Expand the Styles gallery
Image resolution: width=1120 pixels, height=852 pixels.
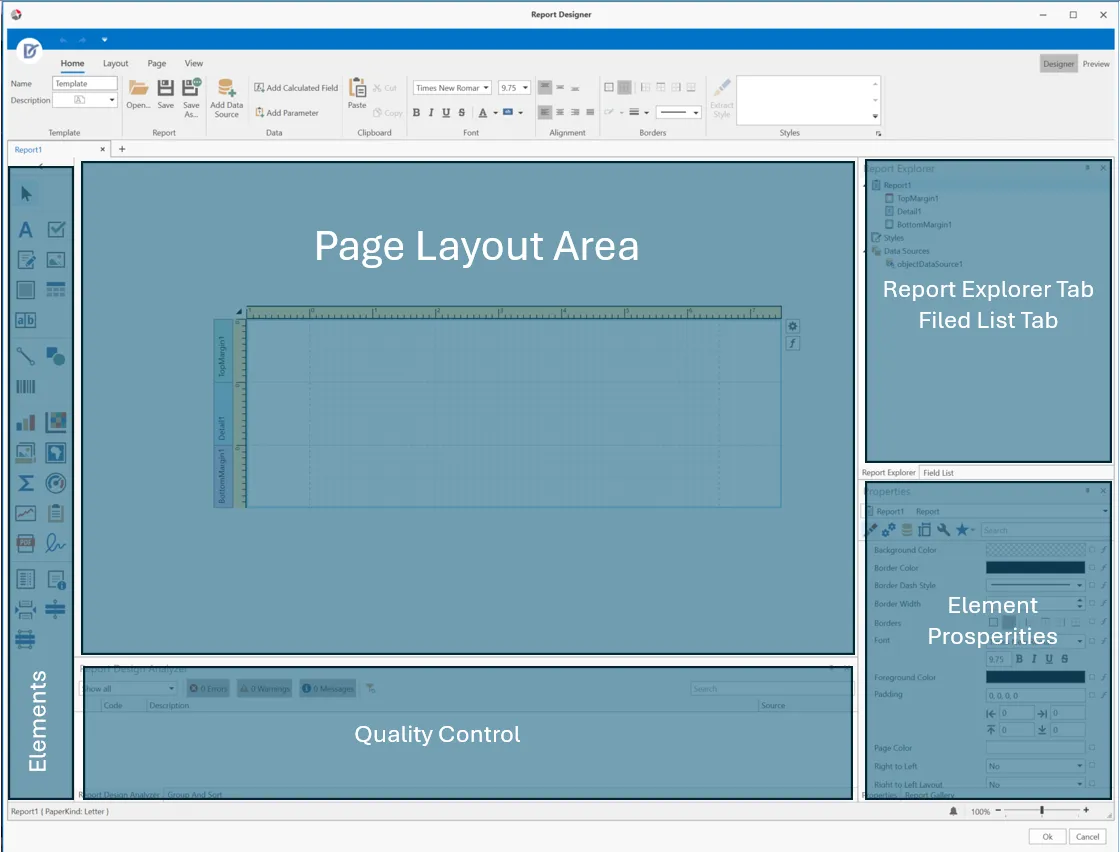[x=875, y=116]
